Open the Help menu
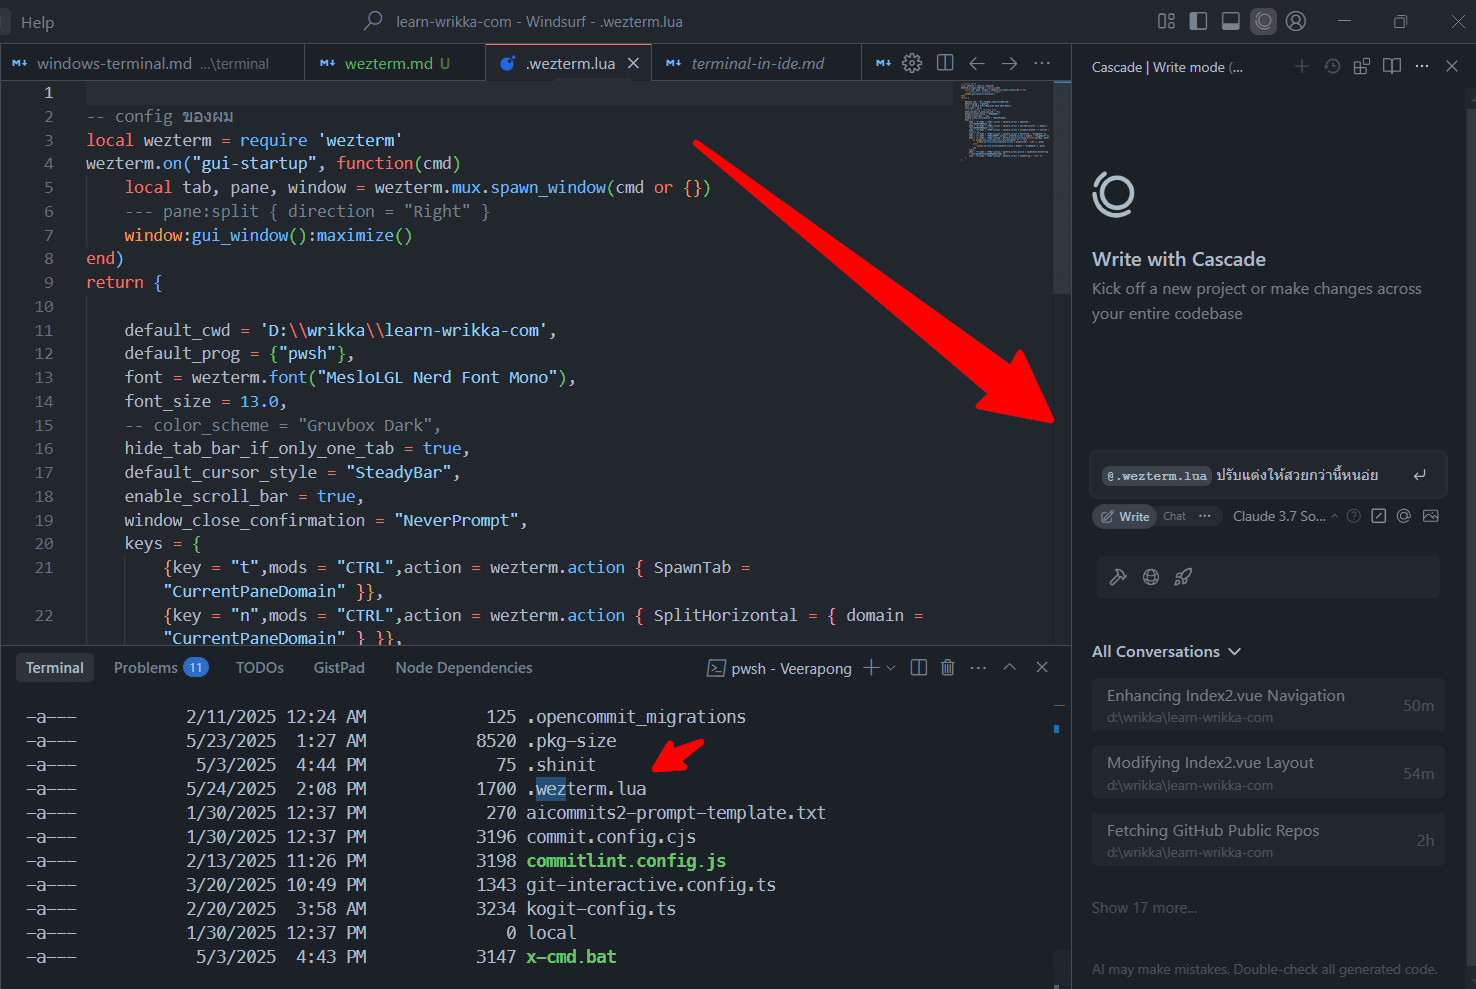 tap(37, 22)
